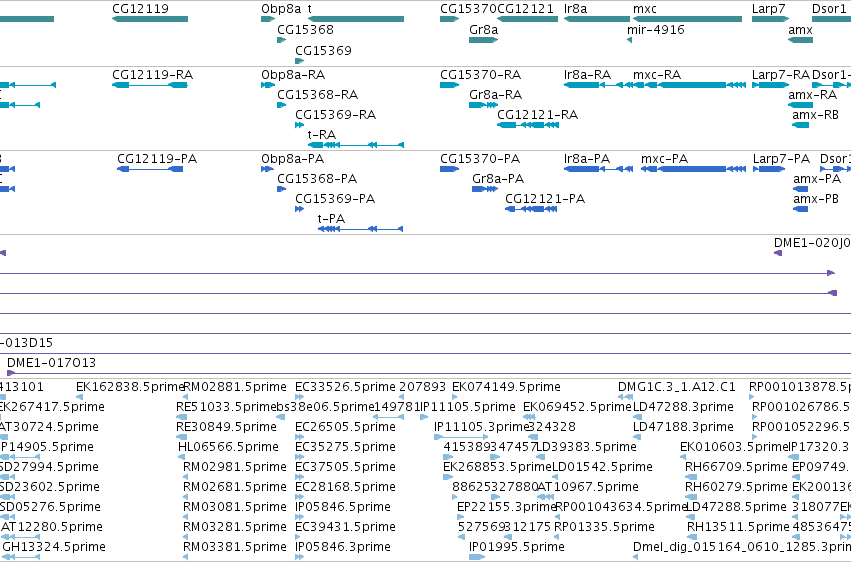Select the EC33526.5prime EST label
Image resolution: width=851 pixels, height=562 pixels.
pyautogui.click(x=345, y=387)
